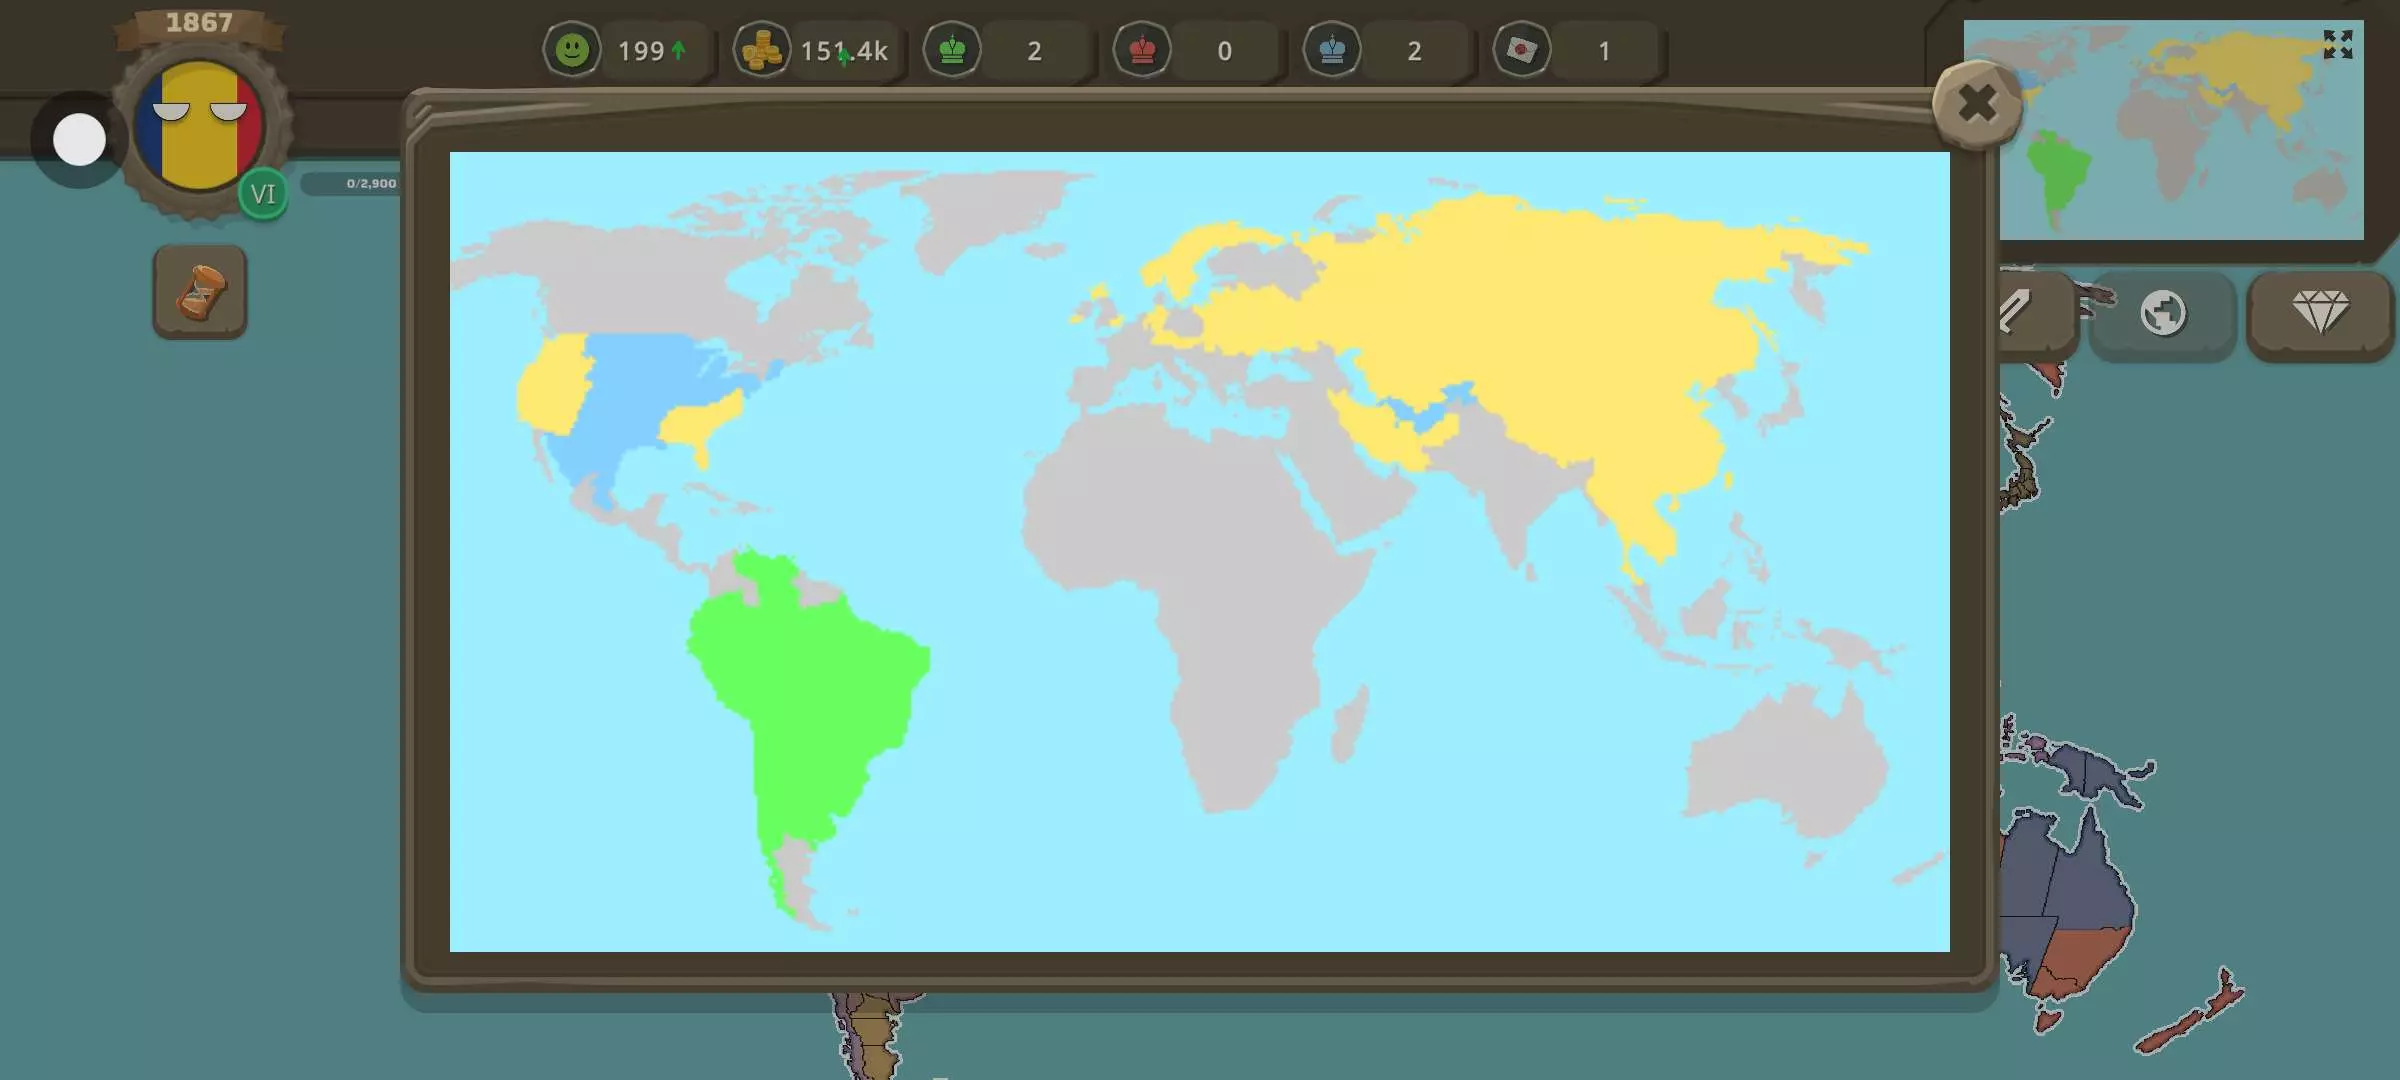2400x1080 pixels.
Task: Open the diamond premium shop button
Action: click(x=2320, y=314)
